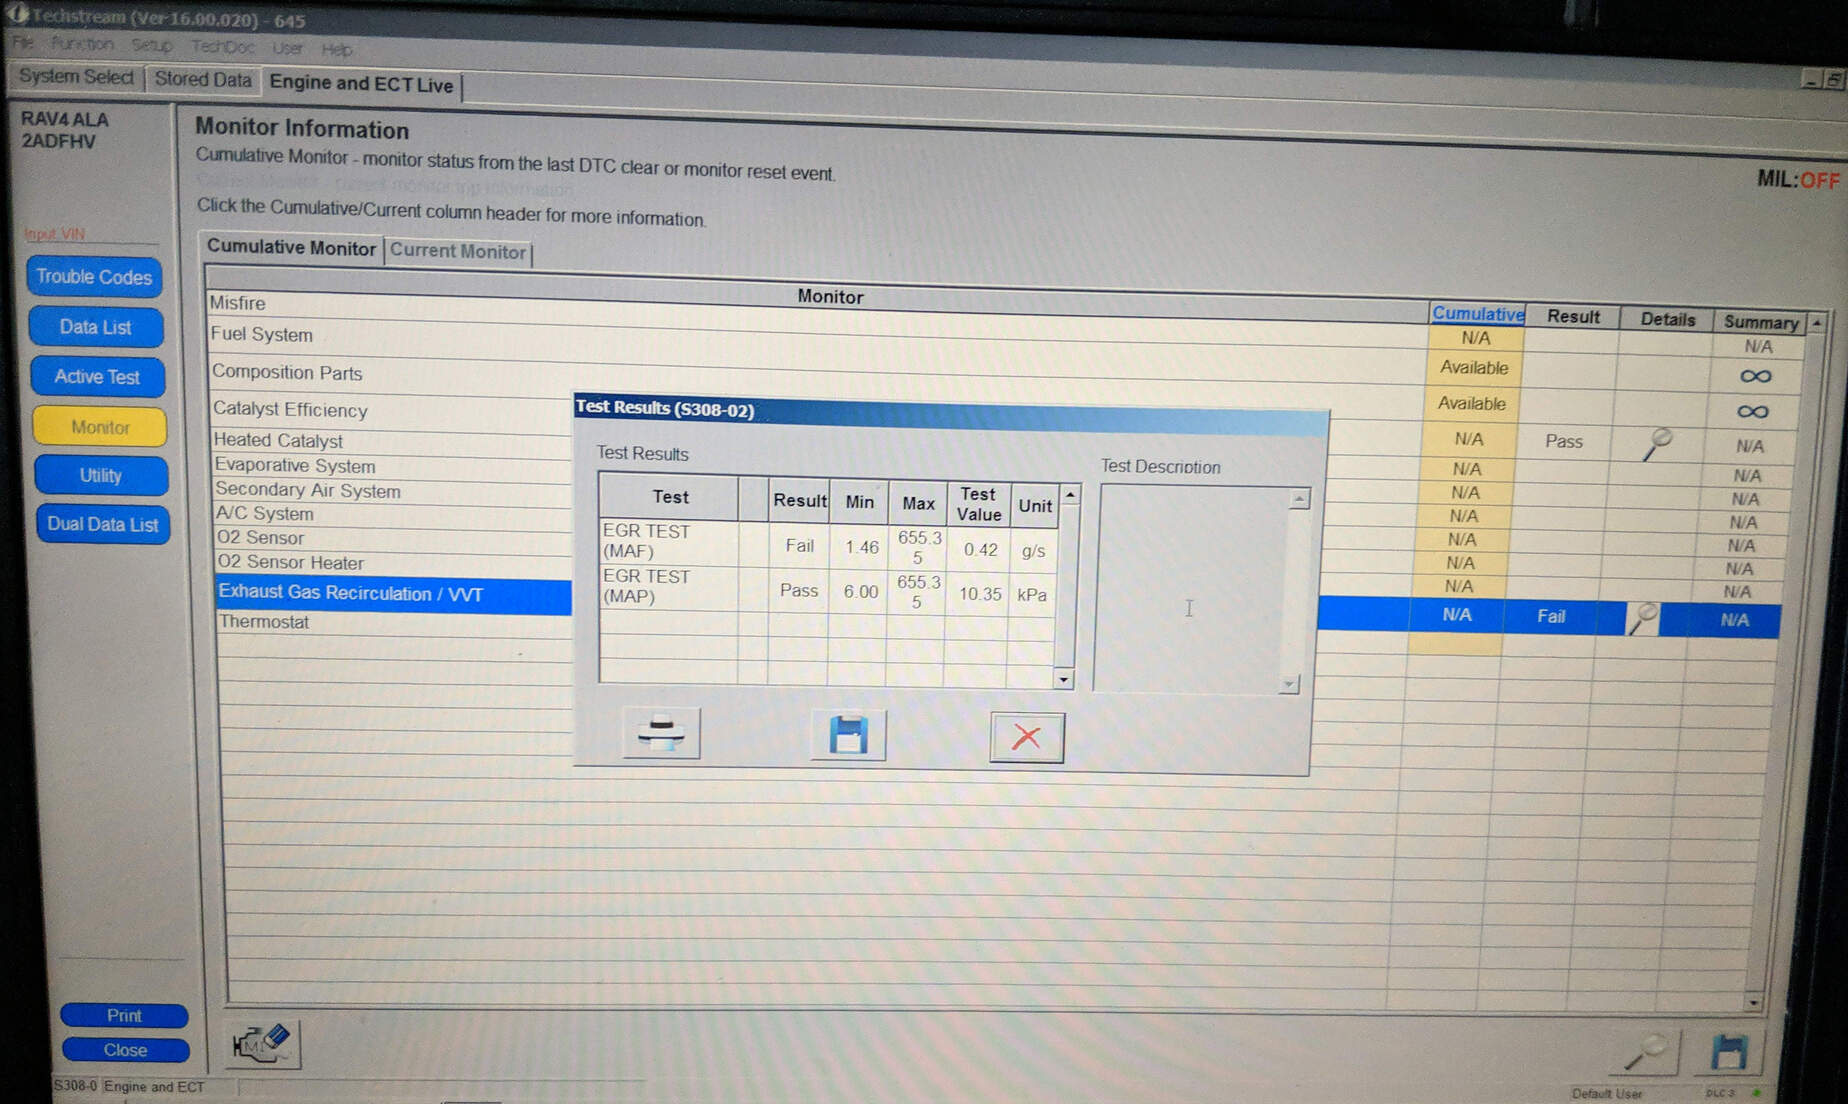This screenshot has height=1104, width=1848.
Task: Click the printer icon in Test Results dialog
Action: point(661,734)
